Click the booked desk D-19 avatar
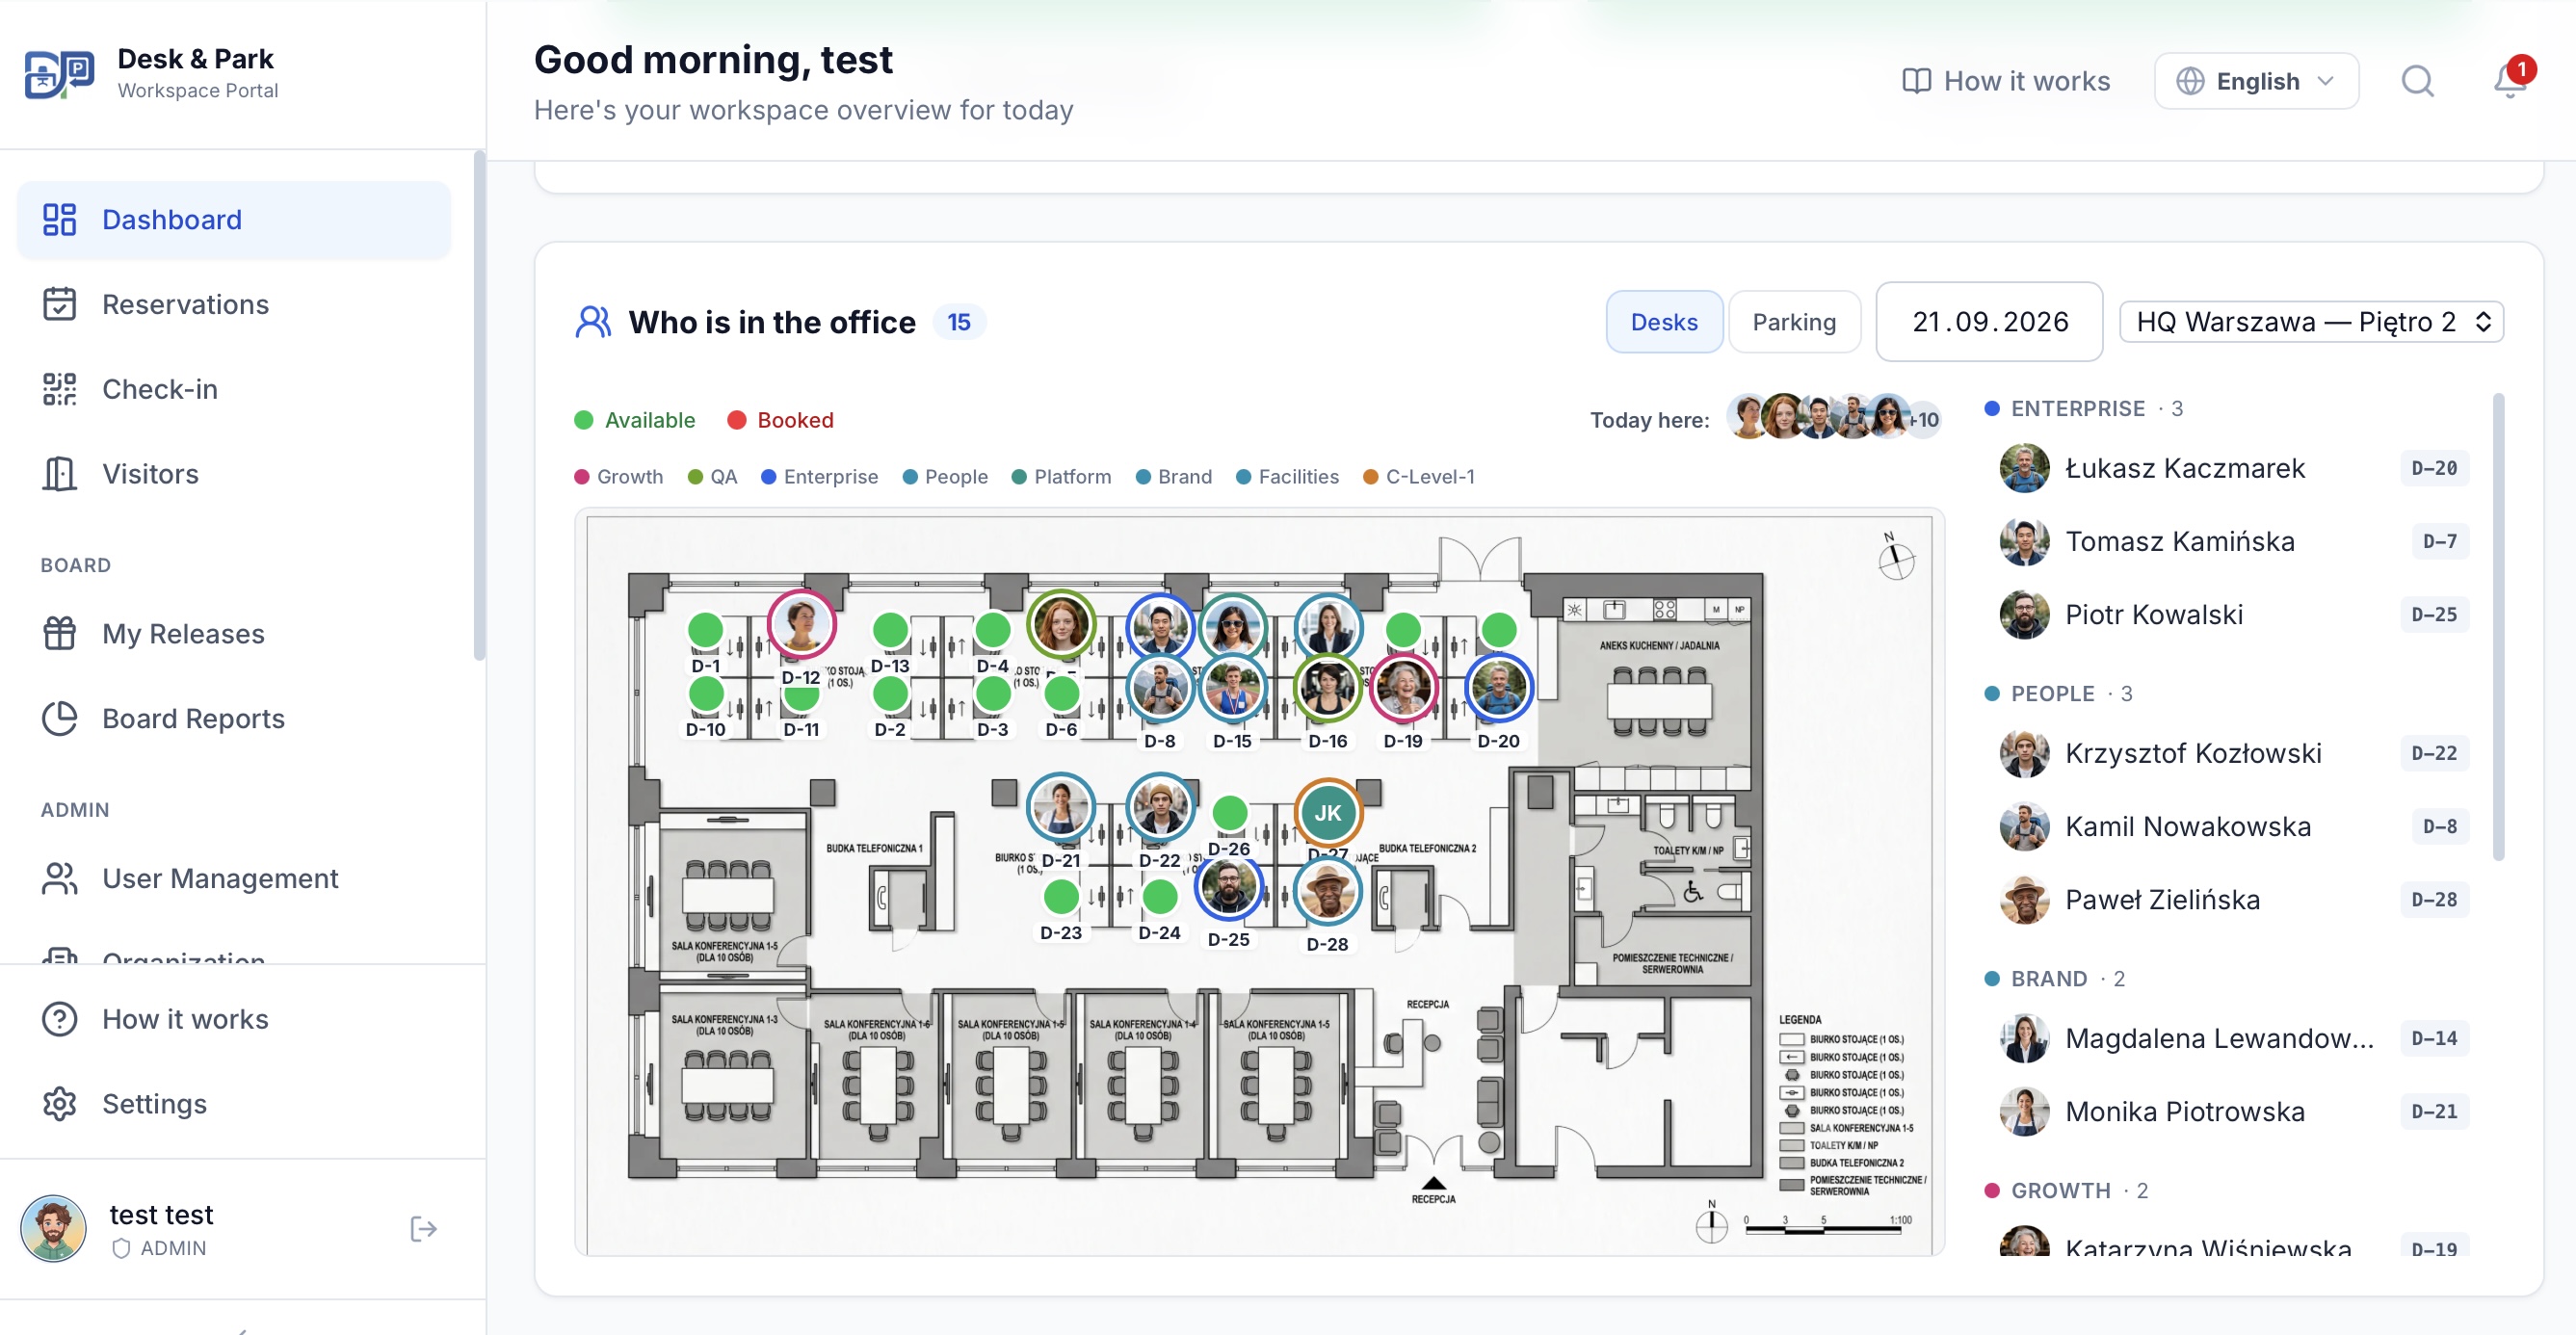Screen dimensions: 2576x1335 1403,688
